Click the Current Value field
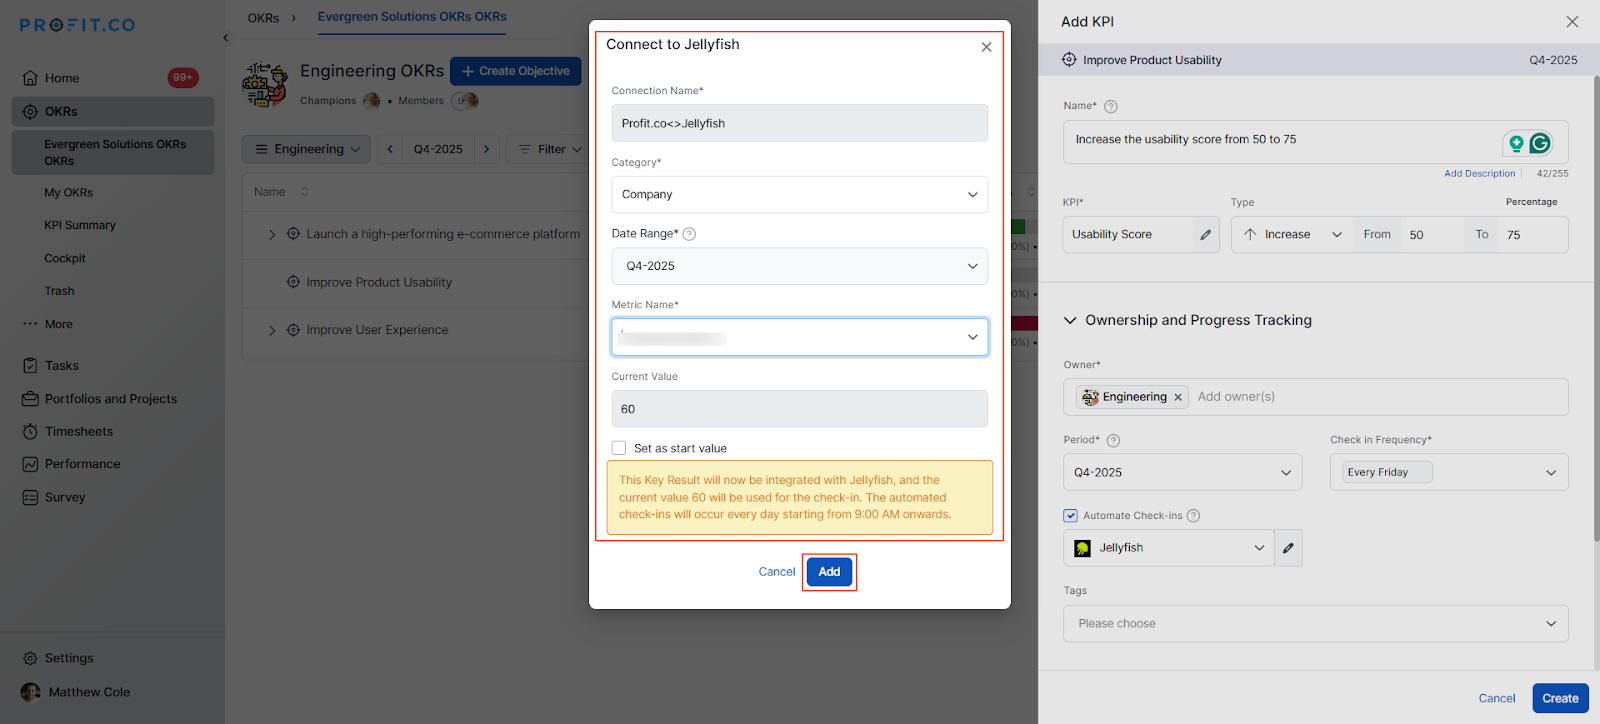The image size is (1600, 724). tap(800, 409)
